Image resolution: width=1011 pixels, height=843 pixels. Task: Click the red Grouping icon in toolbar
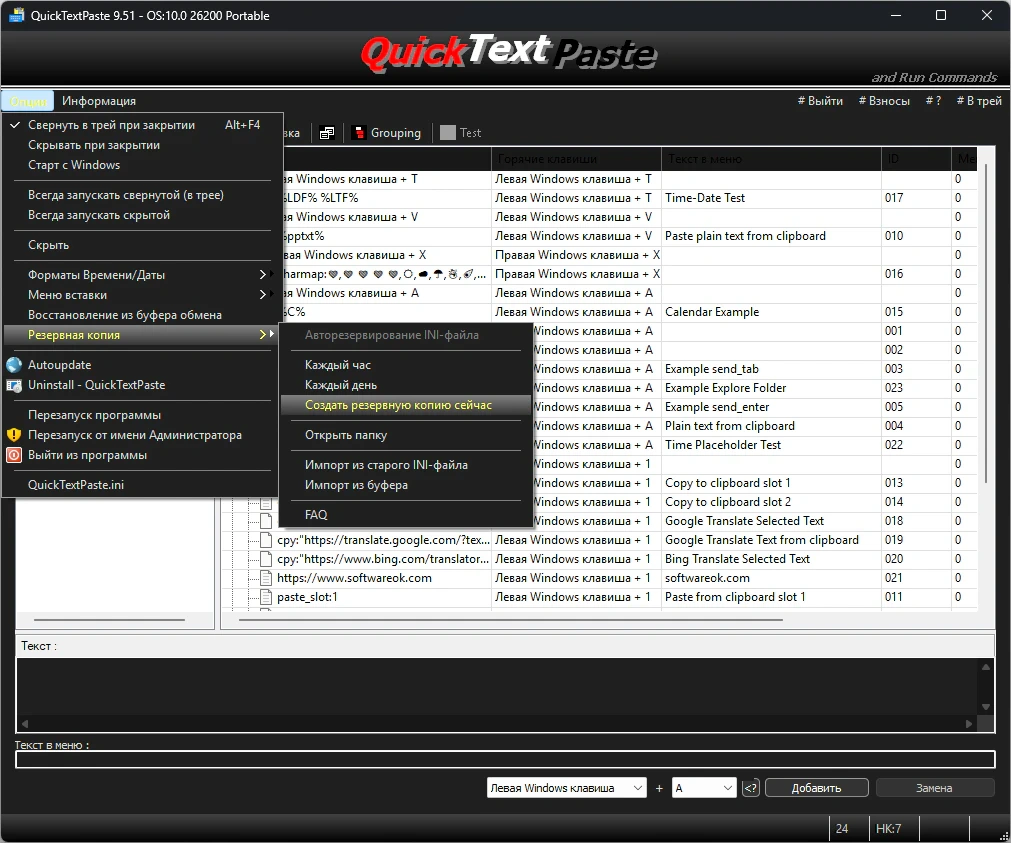click(358, 133)
